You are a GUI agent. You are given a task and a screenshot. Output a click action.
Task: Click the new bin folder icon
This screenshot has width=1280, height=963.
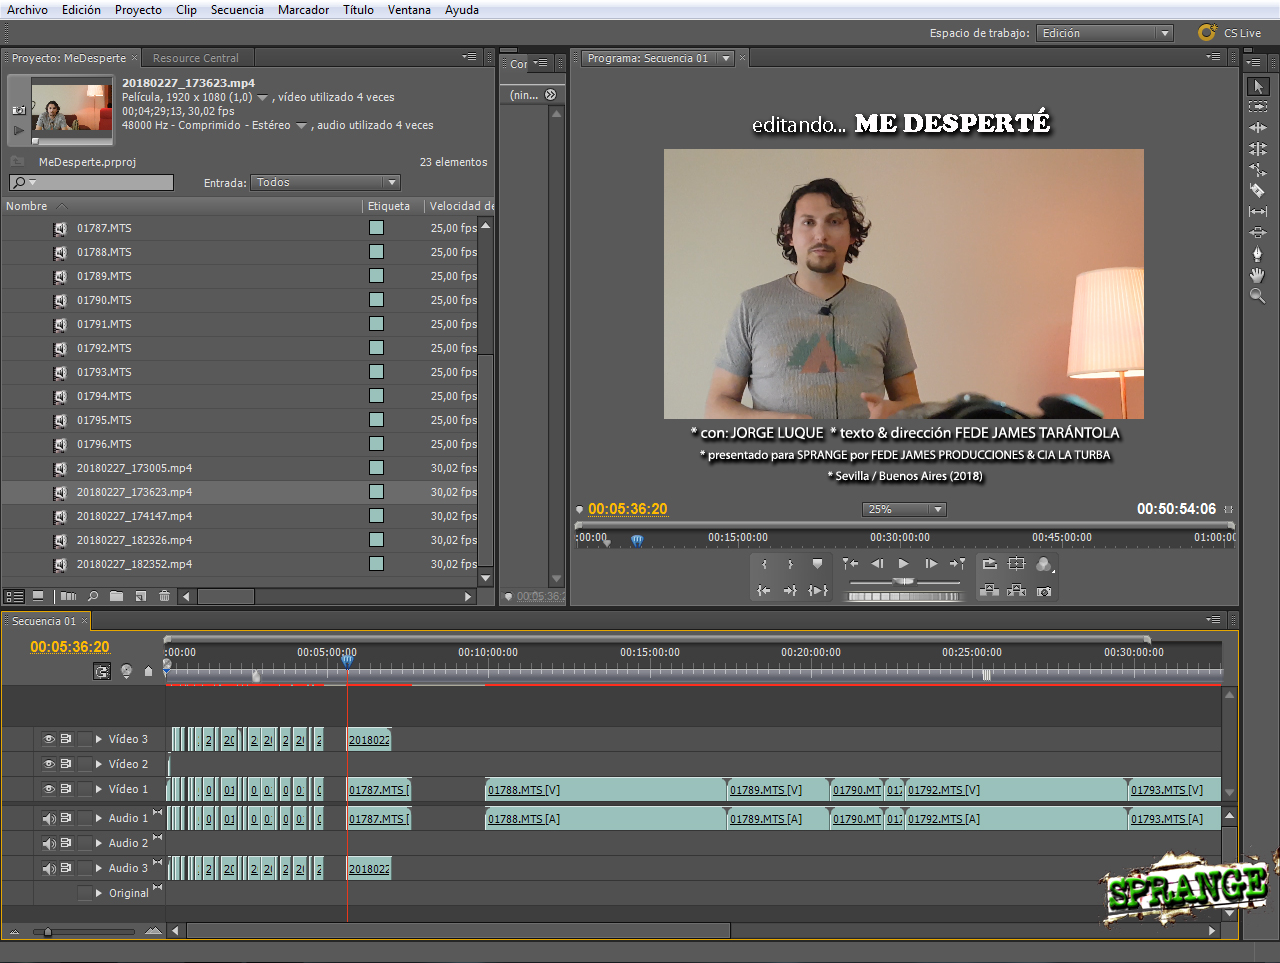(117, 596)
